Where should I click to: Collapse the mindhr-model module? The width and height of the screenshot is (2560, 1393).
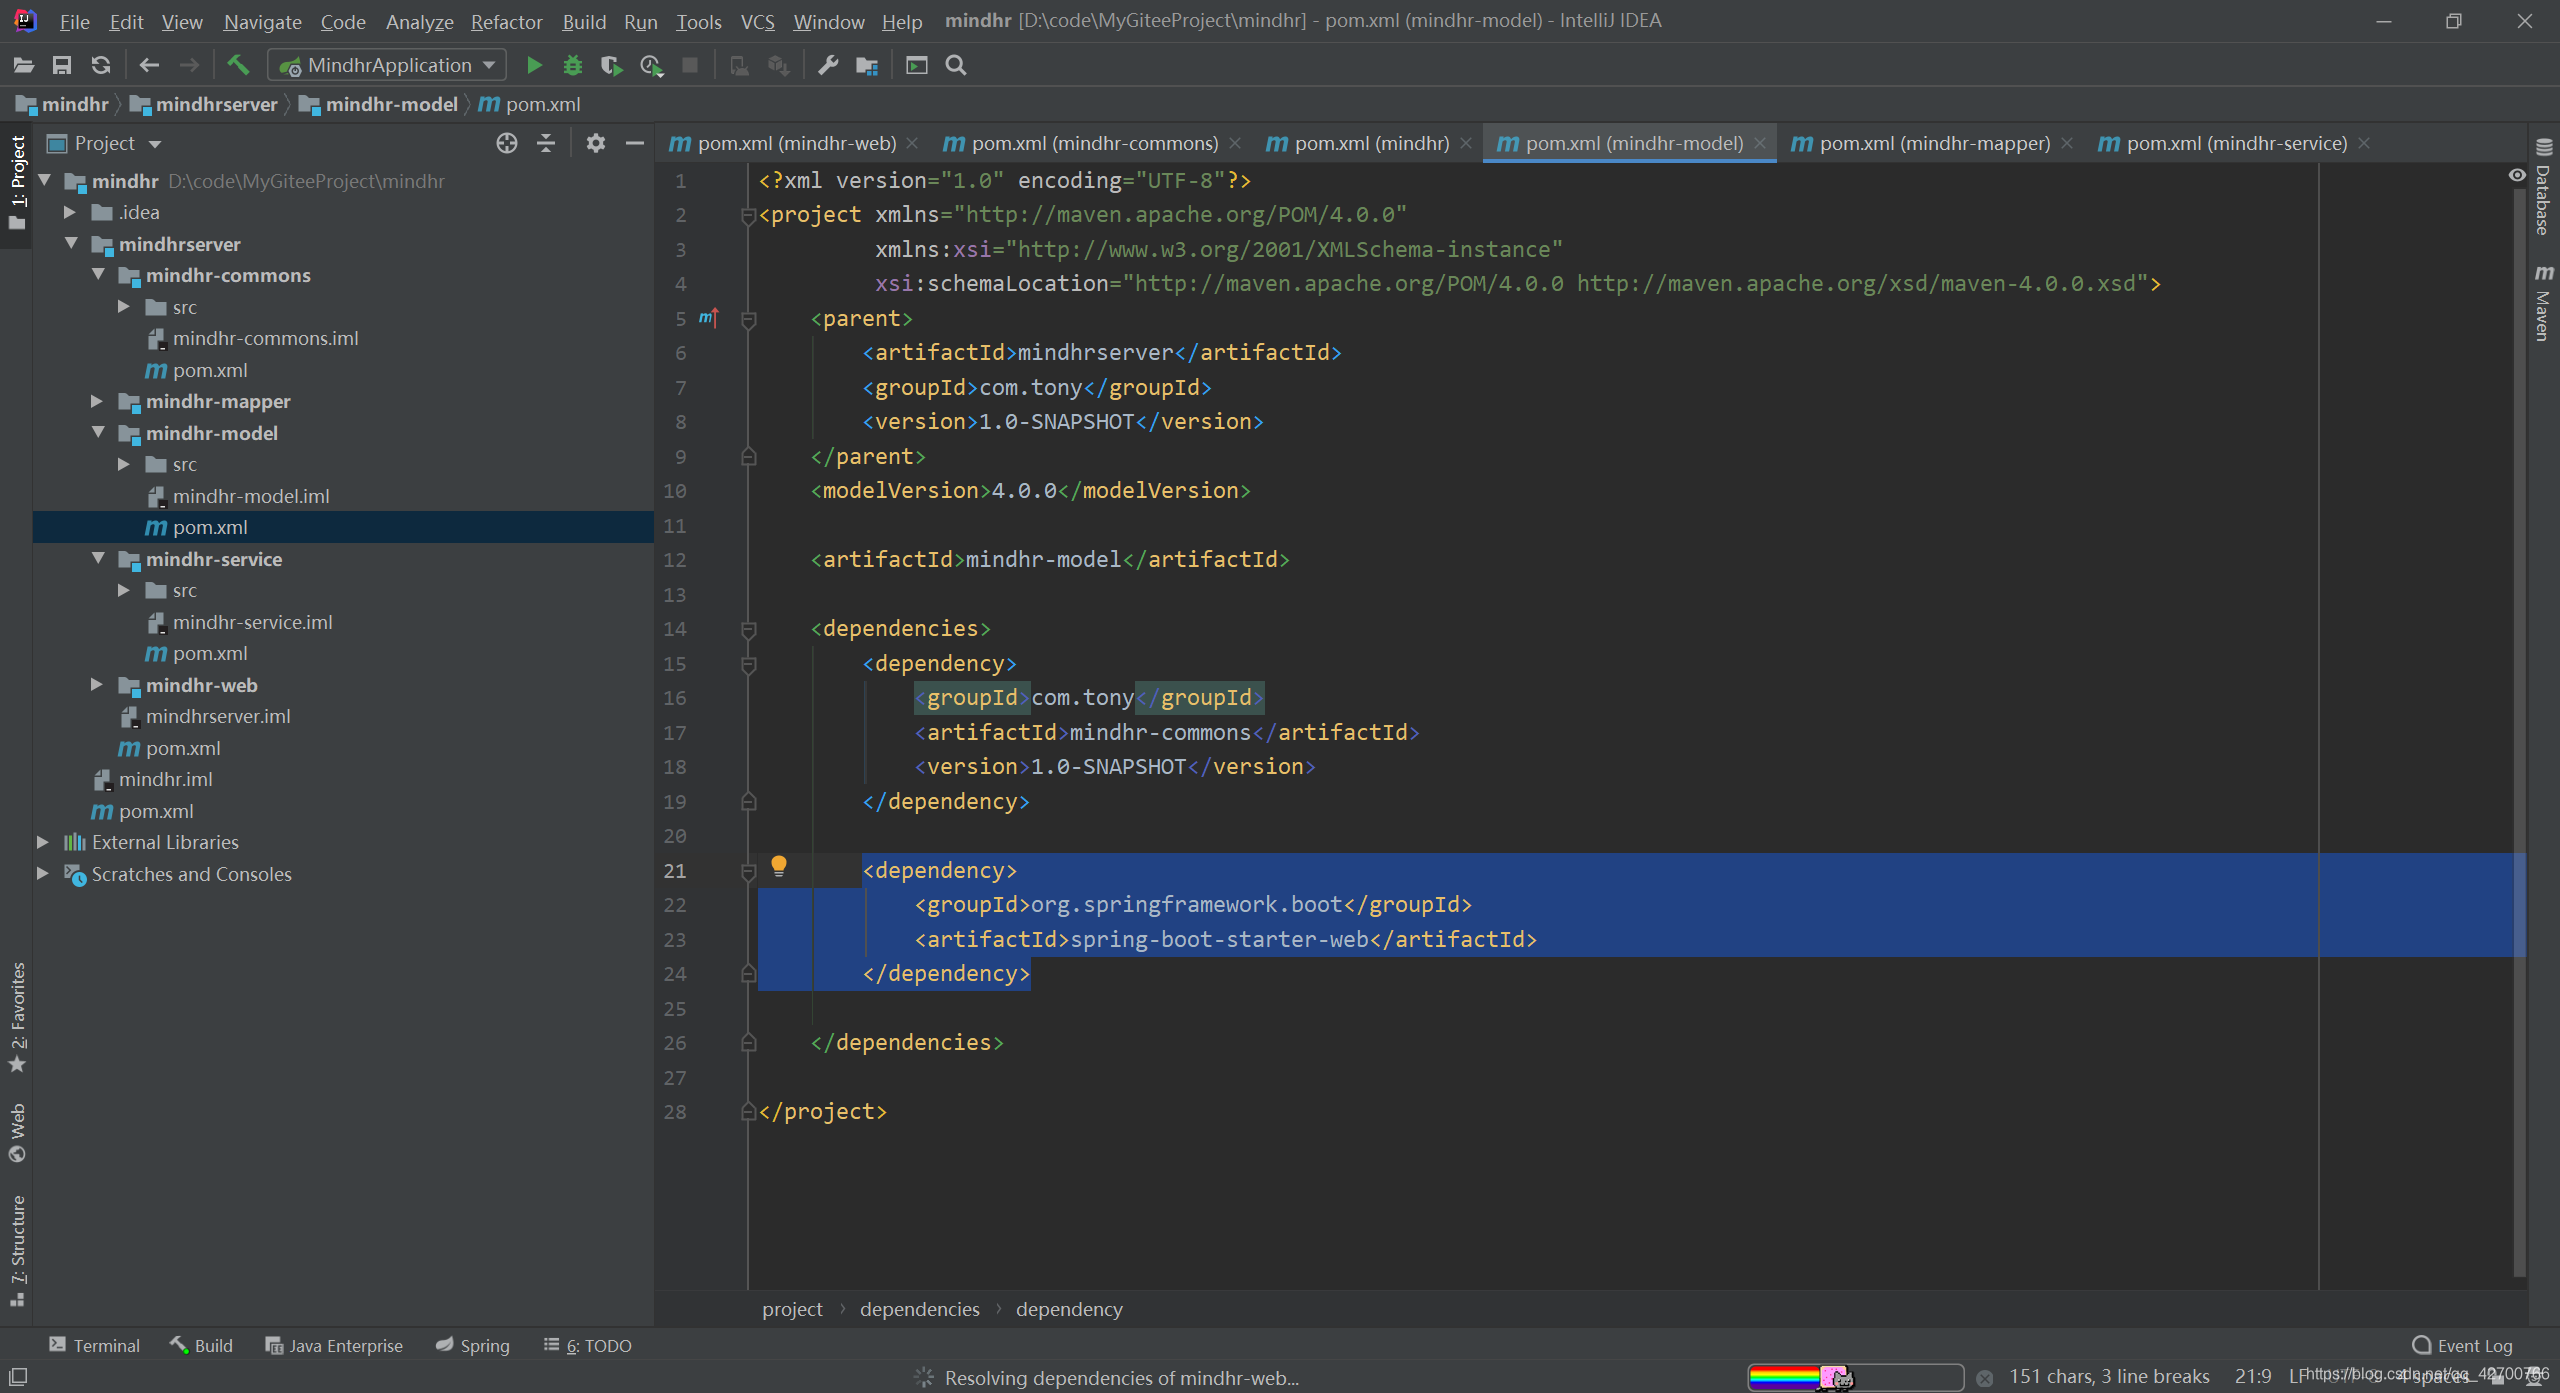click(98, 432)
